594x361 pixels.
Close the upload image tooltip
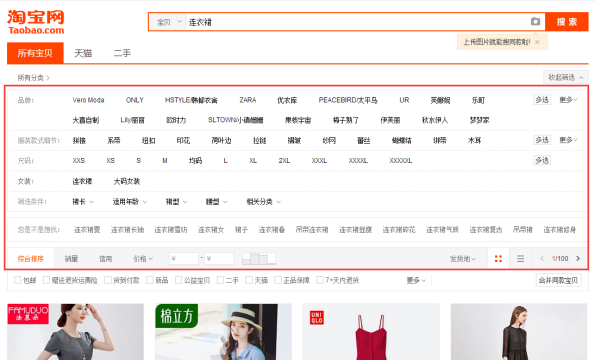pyautogui.click(x=537, y=42)
